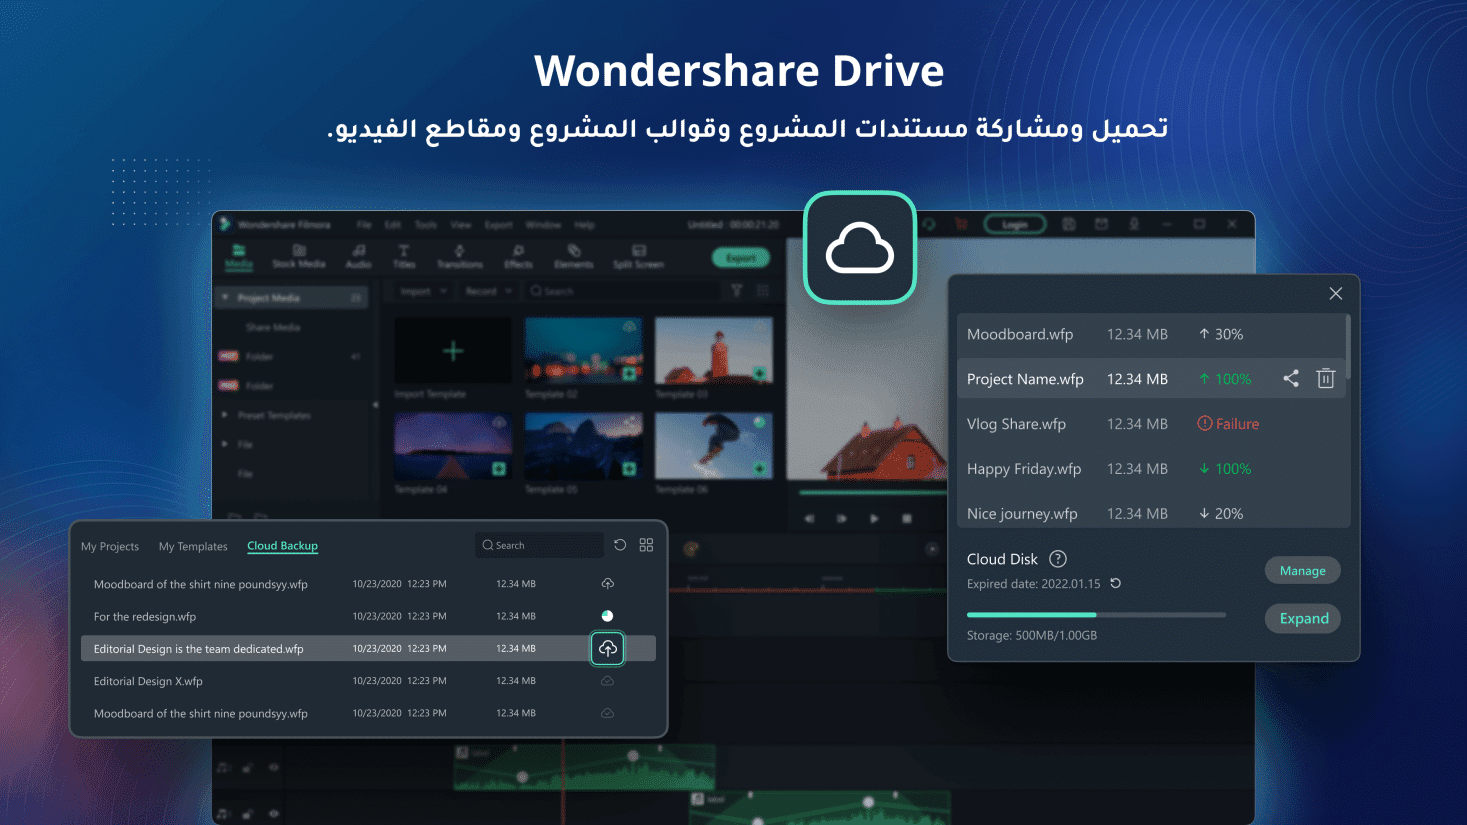Click the rewind button under preview

click(x=809, y=518)
